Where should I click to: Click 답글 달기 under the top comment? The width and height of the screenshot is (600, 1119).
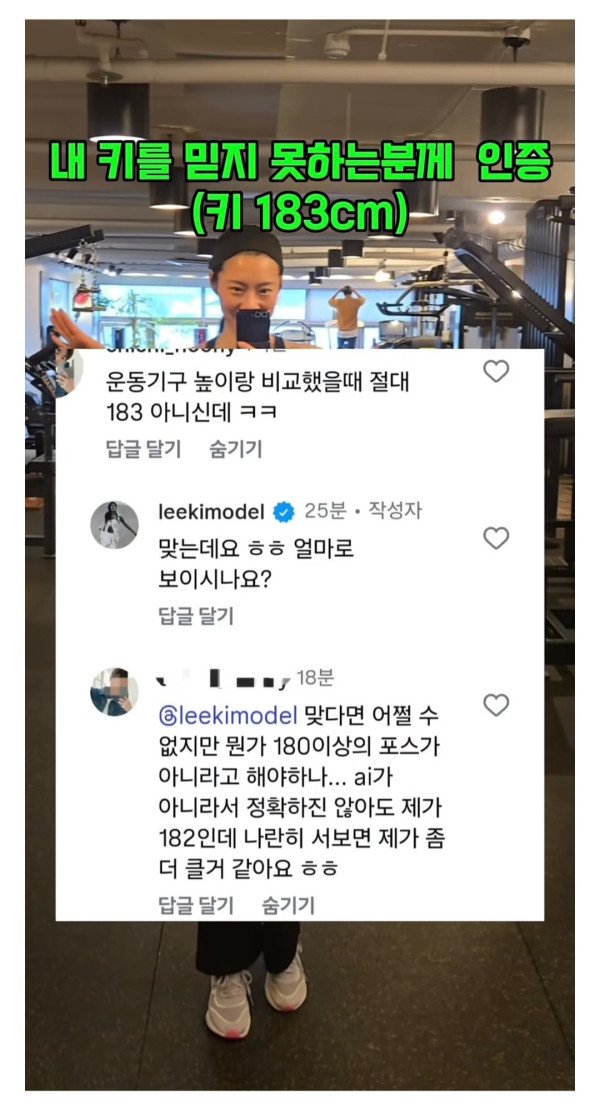point(143,449)
